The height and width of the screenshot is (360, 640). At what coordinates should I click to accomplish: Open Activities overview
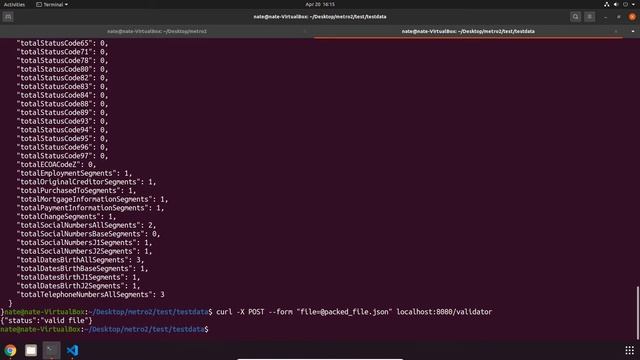tap(14, 4)
